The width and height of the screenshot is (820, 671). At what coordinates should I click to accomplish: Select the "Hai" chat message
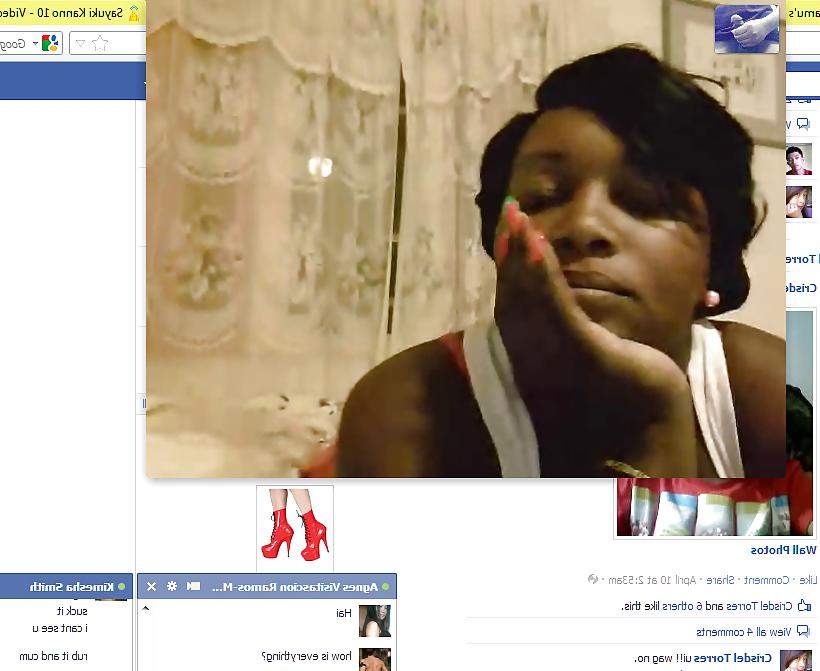pyautogui.click(x=344, y=613)
